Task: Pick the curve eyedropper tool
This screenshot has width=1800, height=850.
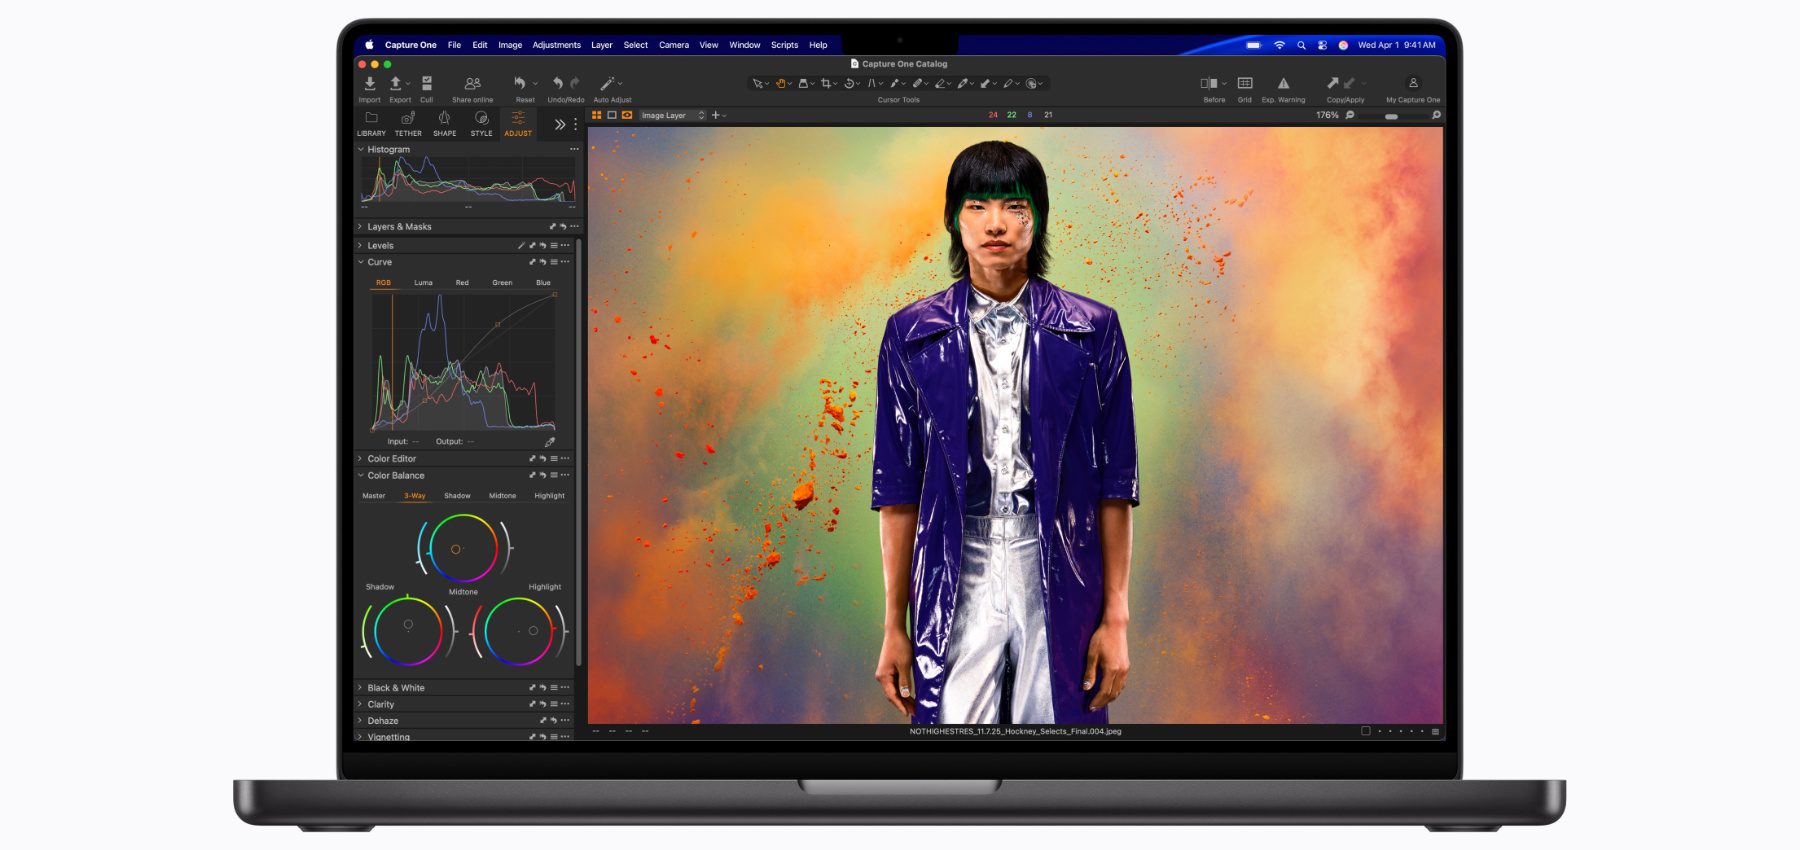Action: pyautogui.click(x=549, y=441)
